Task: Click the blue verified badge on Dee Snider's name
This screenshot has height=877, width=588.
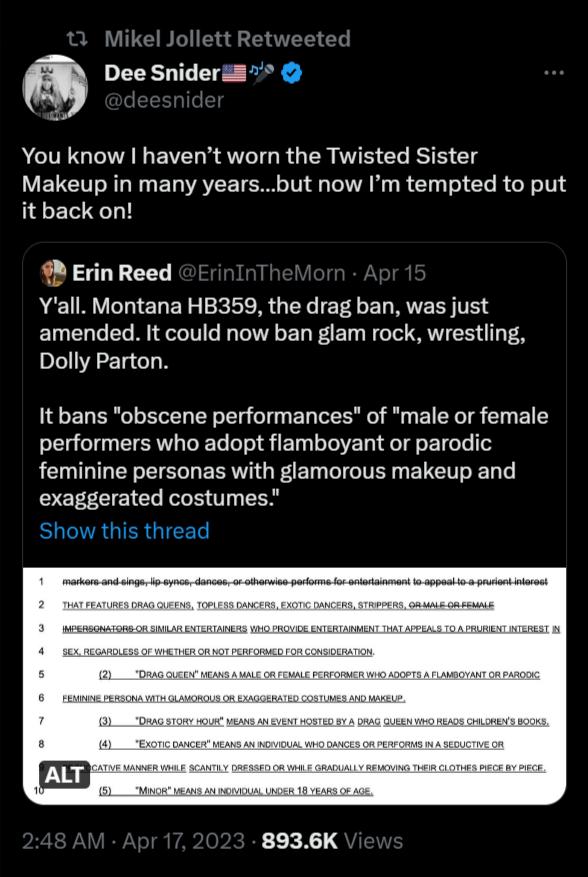Action: (x=292, y=72)
